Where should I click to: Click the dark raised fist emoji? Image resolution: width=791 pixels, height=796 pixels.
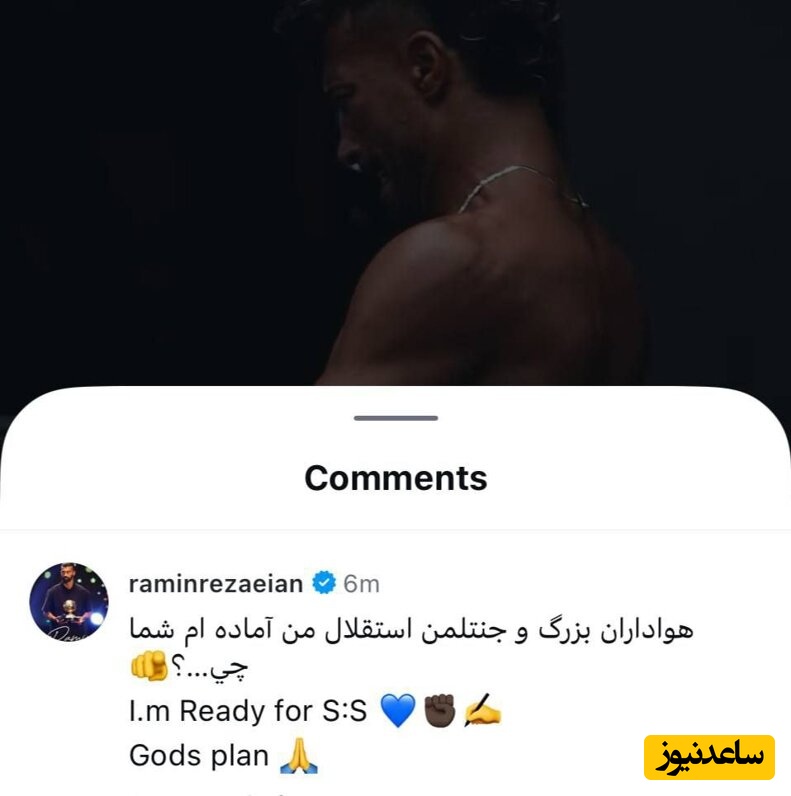coord(440,710)
